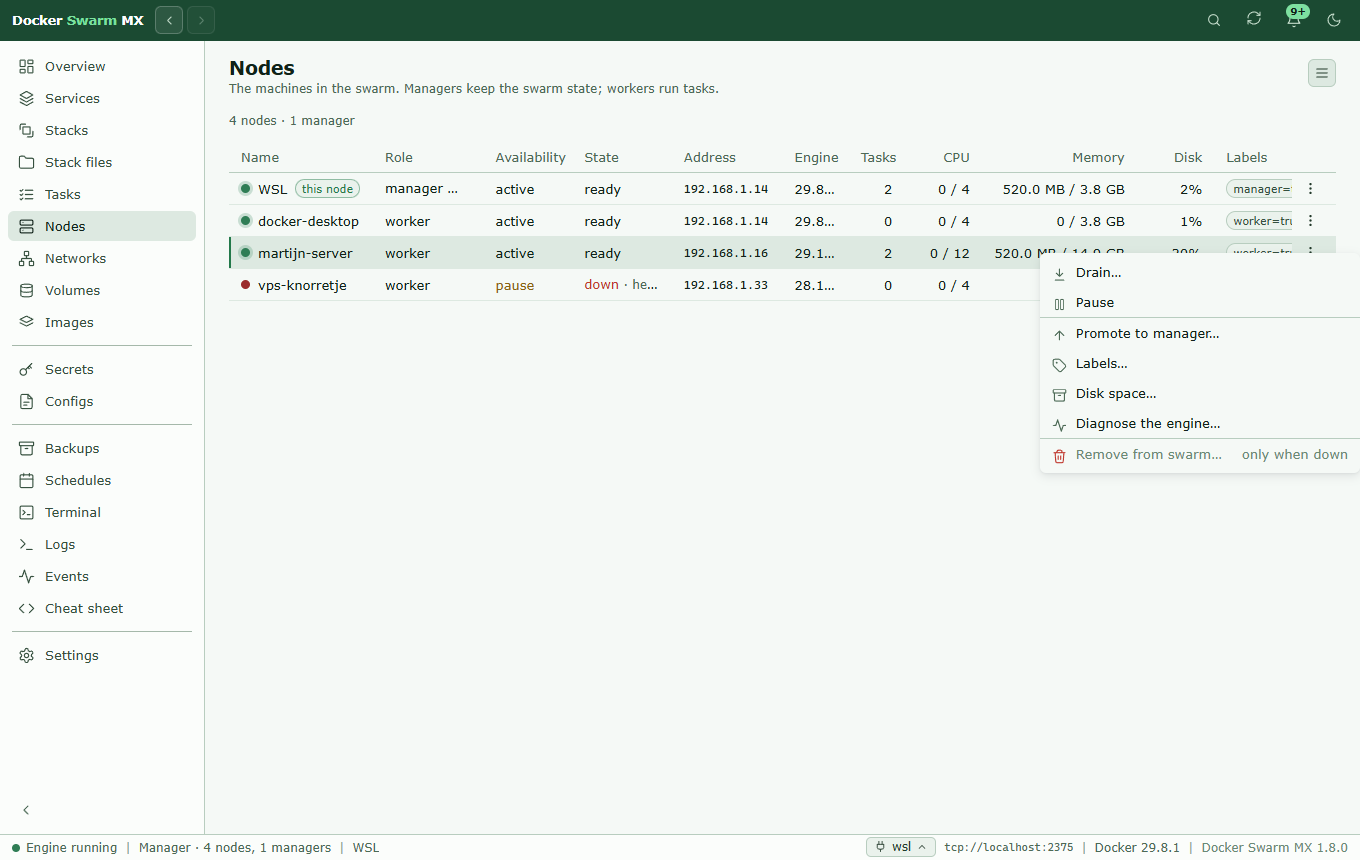The image size is (1360, 860).
Task: Open Volumes in the sidebar
Action: tap(102, 290)
